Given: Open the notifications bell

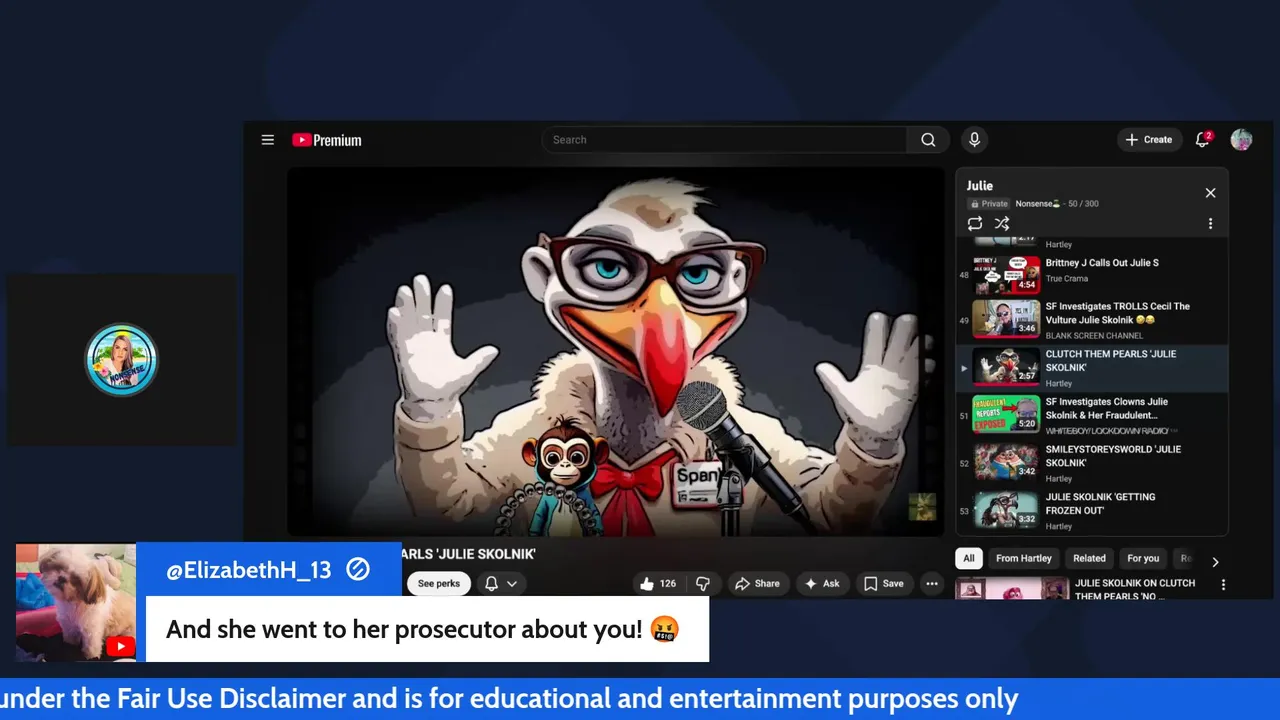Looking at the screenshot, I should click(1203, 140).
